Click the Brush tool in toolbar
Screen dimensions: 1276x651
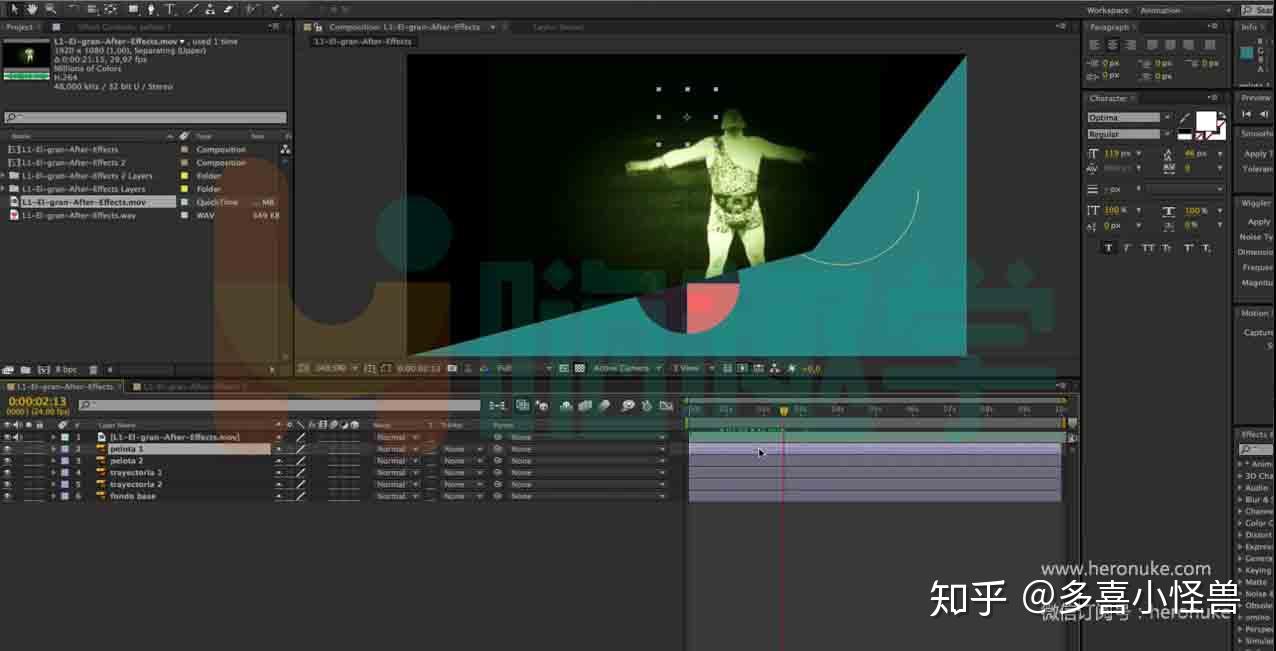click(193, 9)
